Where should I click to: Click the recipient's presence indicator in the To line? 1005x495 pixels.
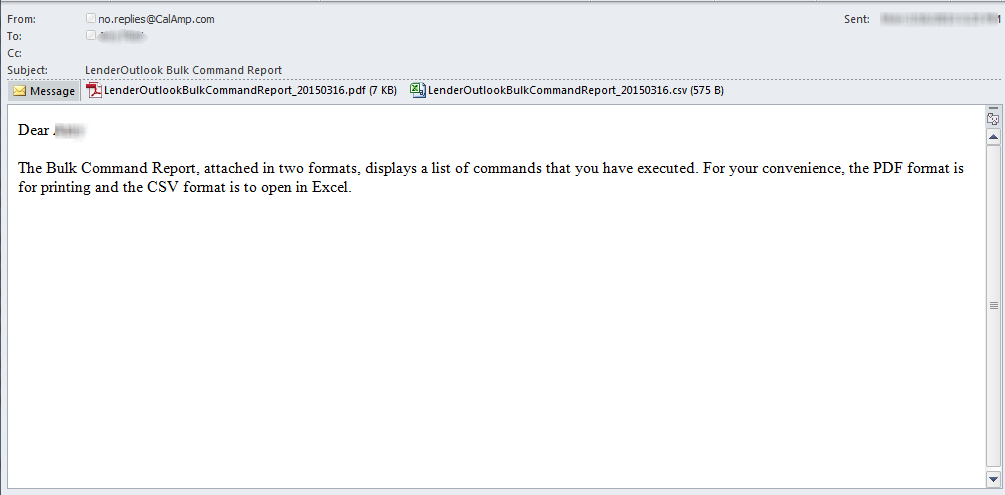click(91, 36)
